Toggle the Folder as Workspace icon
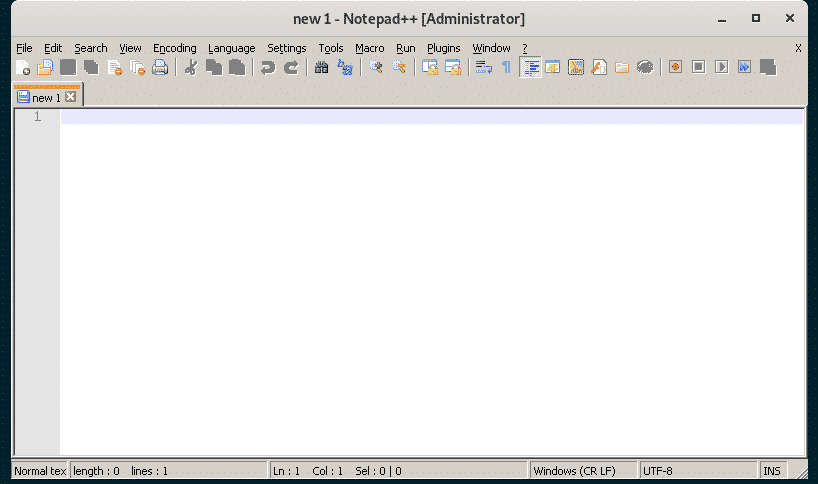This screenshot has height=484, width=818. click(622, 67)
